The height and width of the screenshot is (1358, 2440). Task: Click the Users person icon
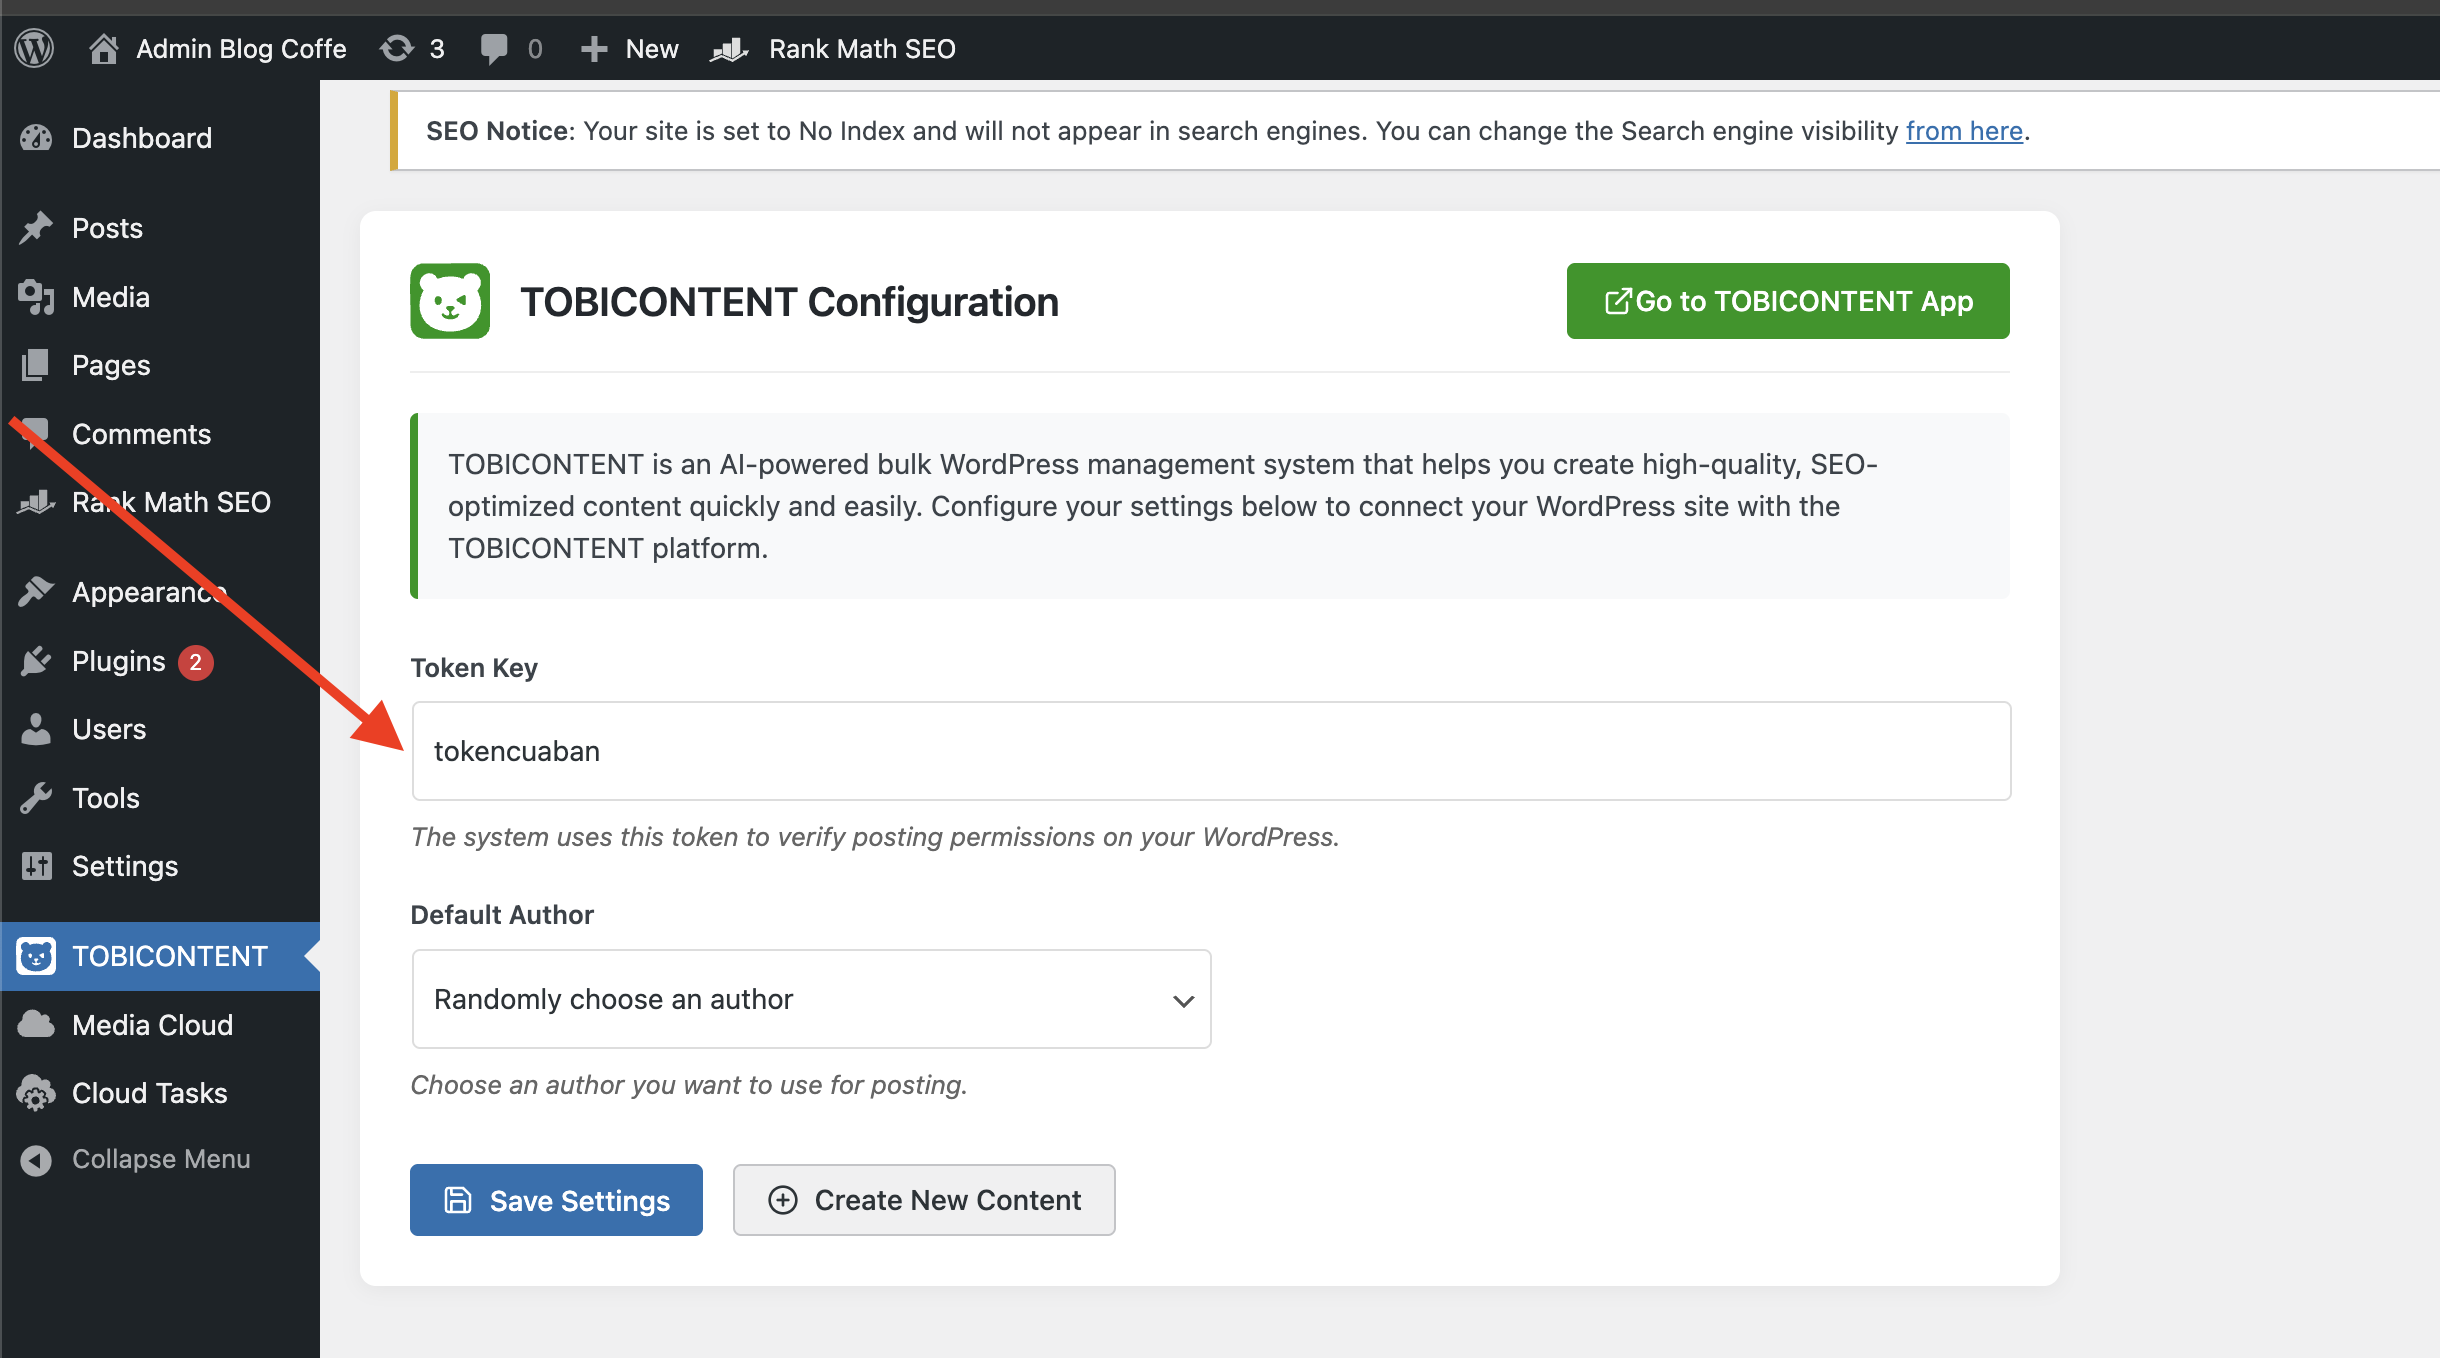click(36, 729)
